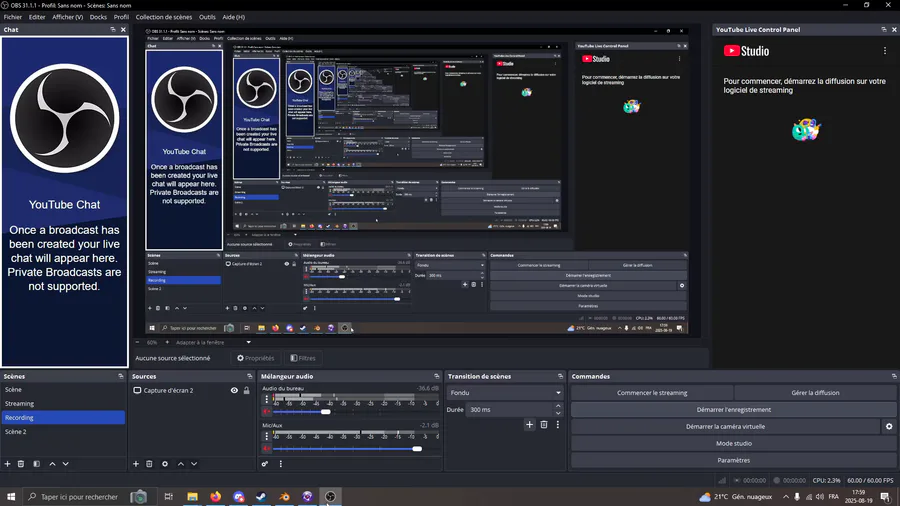This screenshot has height=506, width=900.
Task: Mute Mic/Aux
Action: [x=266, y=449]
